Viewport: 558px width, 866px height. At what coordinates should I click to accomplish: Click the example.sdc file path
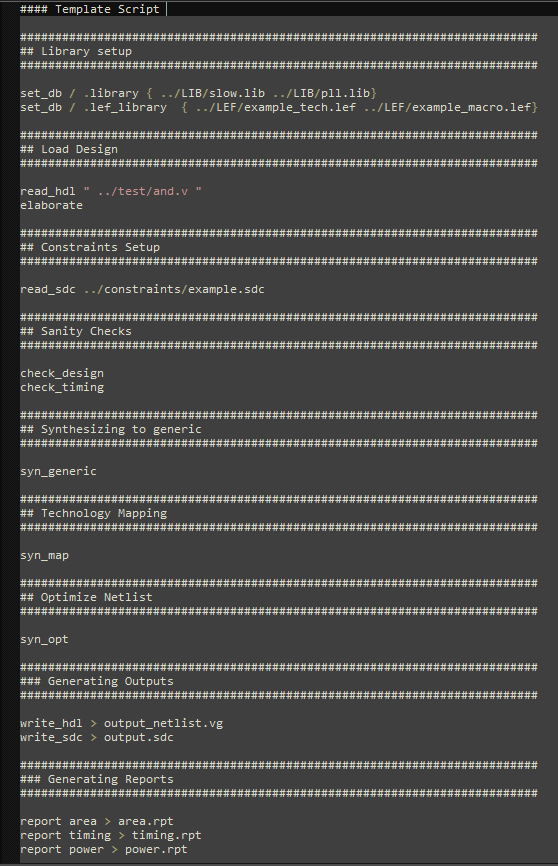(x=174, y=289)
